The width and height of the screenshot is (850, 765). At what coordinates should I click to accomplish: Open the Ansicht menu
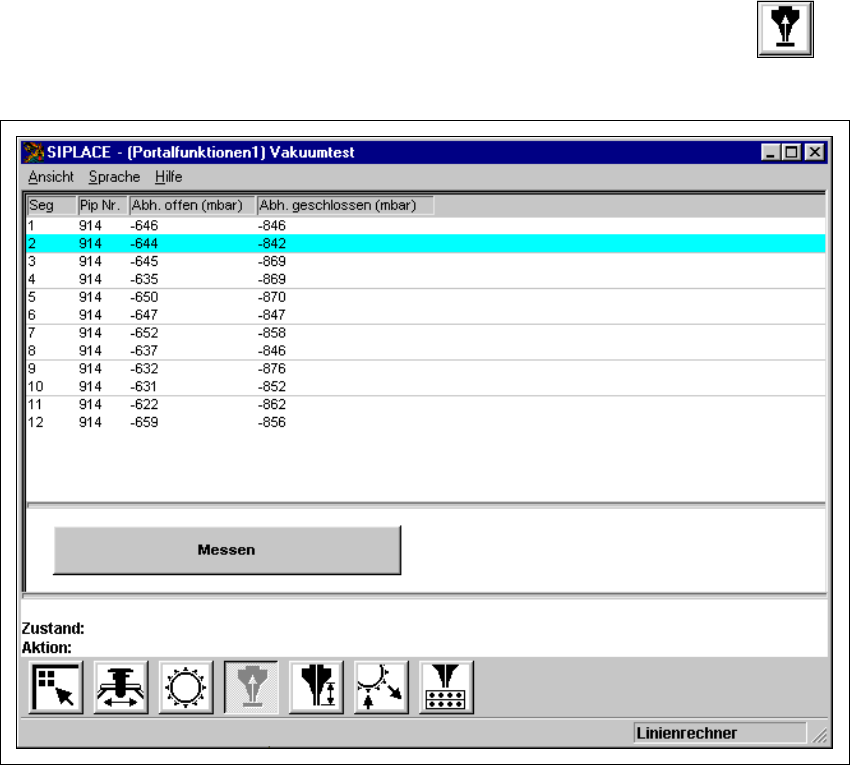(51, 177)
